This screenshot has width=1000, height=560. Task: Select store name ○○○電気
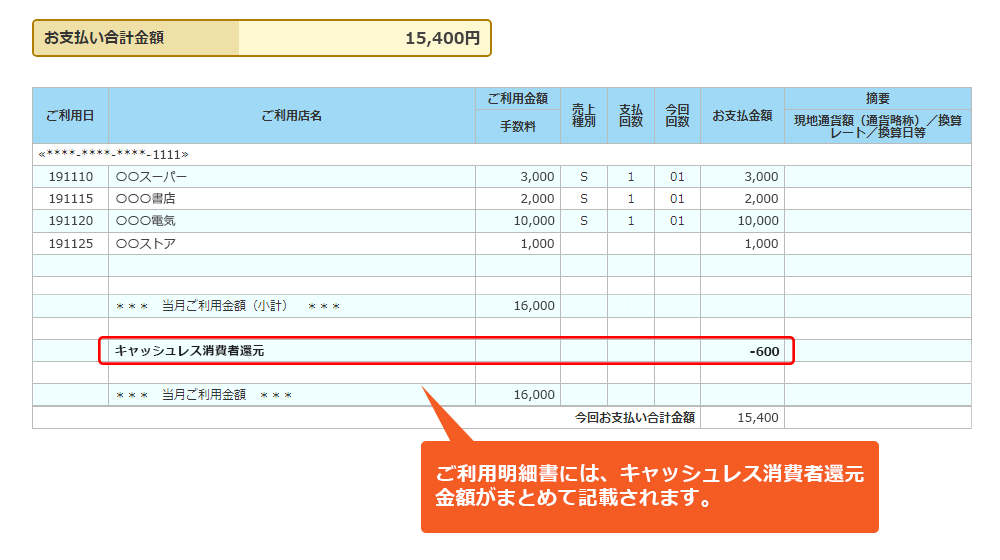click(x=145, y=221)
